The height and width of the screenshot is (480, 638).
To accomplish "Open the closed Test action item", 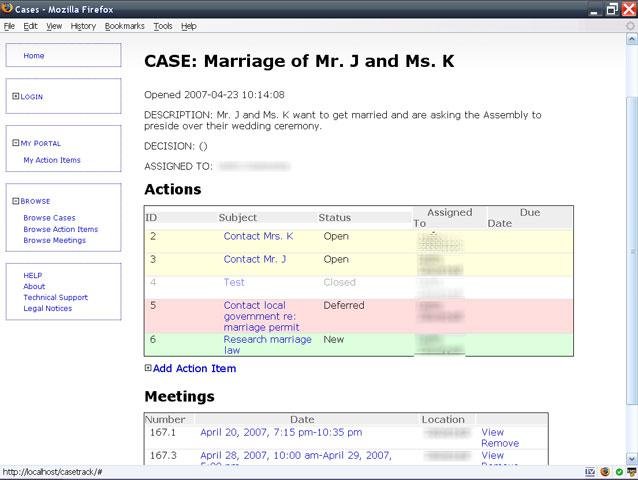I will click(234, 282).
